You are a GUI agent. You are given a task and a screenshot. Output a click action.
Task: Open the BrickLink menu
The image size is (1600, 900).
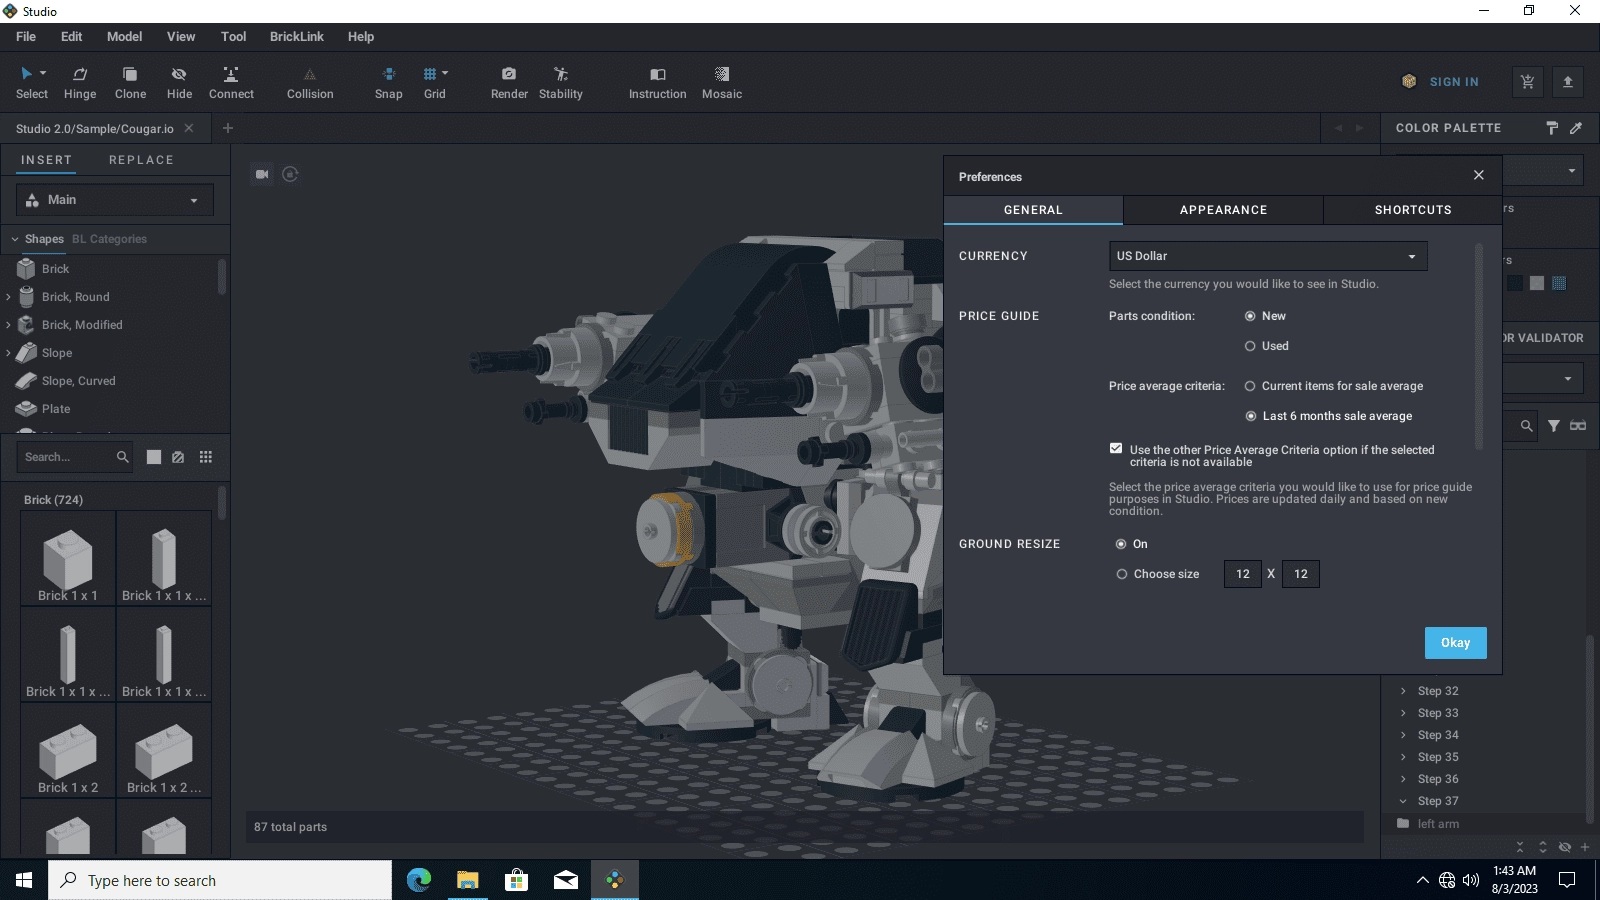click(296, 37)
